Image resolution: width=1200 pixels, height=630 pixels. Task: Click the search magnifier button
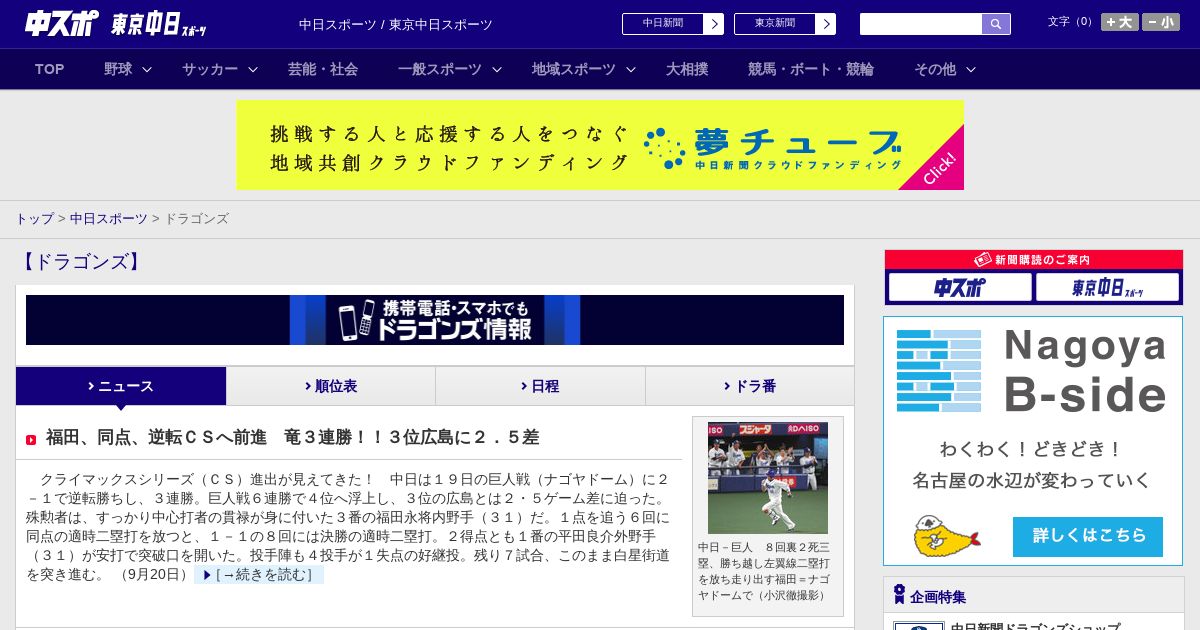tap(996, 24)
